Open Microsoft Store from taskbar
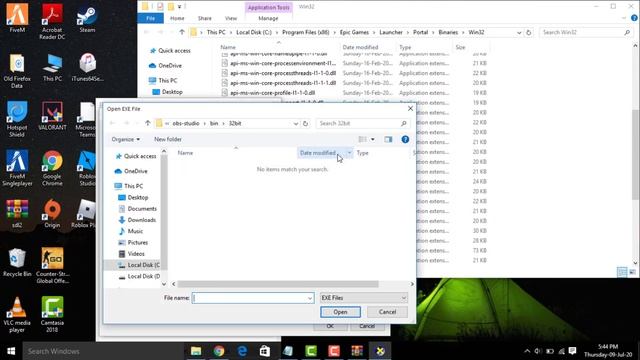The image size is (640, 360). 265,351
